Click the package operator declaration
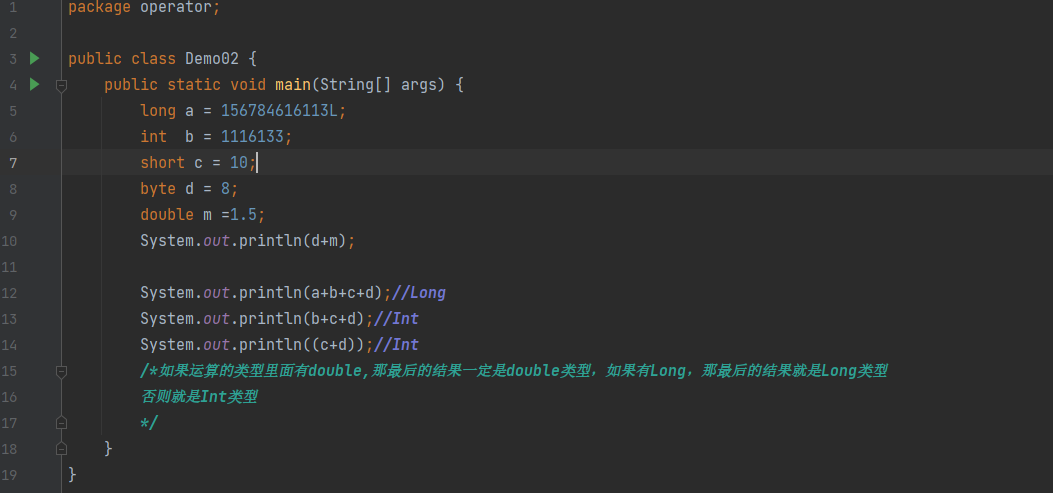 pyautogui.click(x=144, y=8)
